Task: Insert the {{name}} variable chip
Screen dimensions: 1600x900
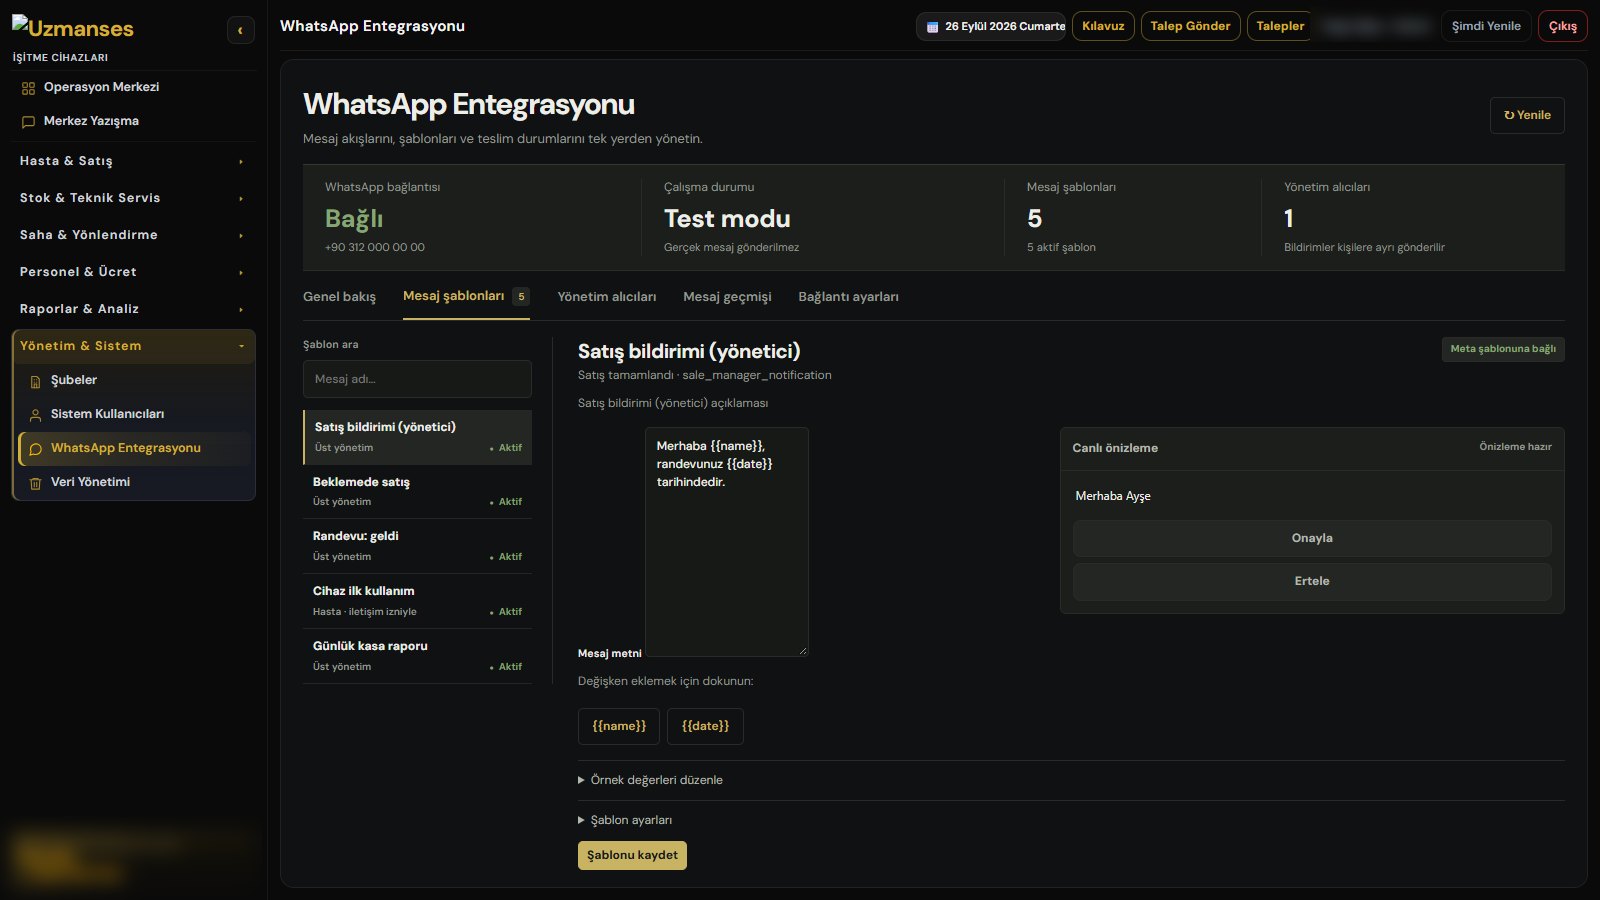Action: point(619,726)
